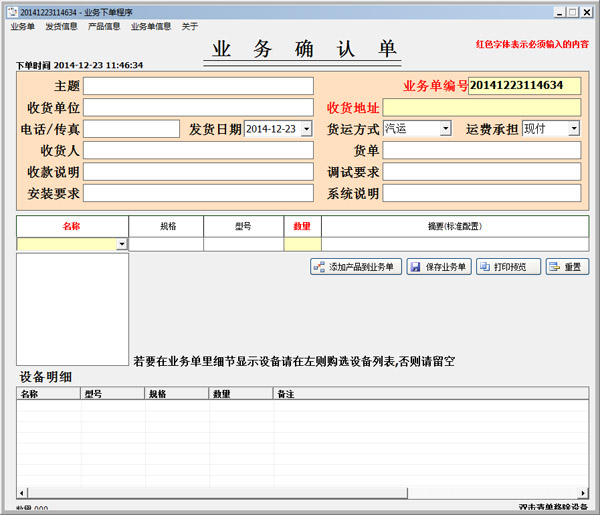Open the 关于 menu

pos(189,26)
